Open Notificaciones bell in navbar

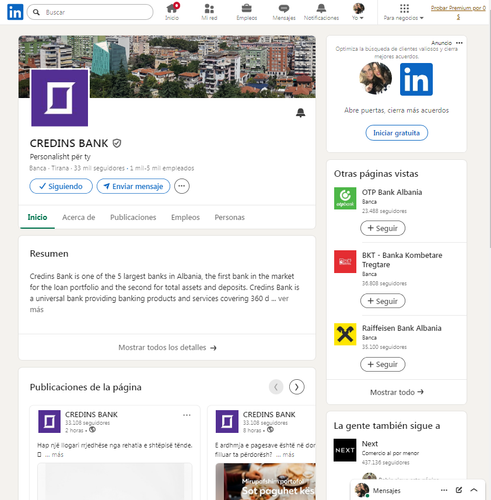[x=321, y=12]
